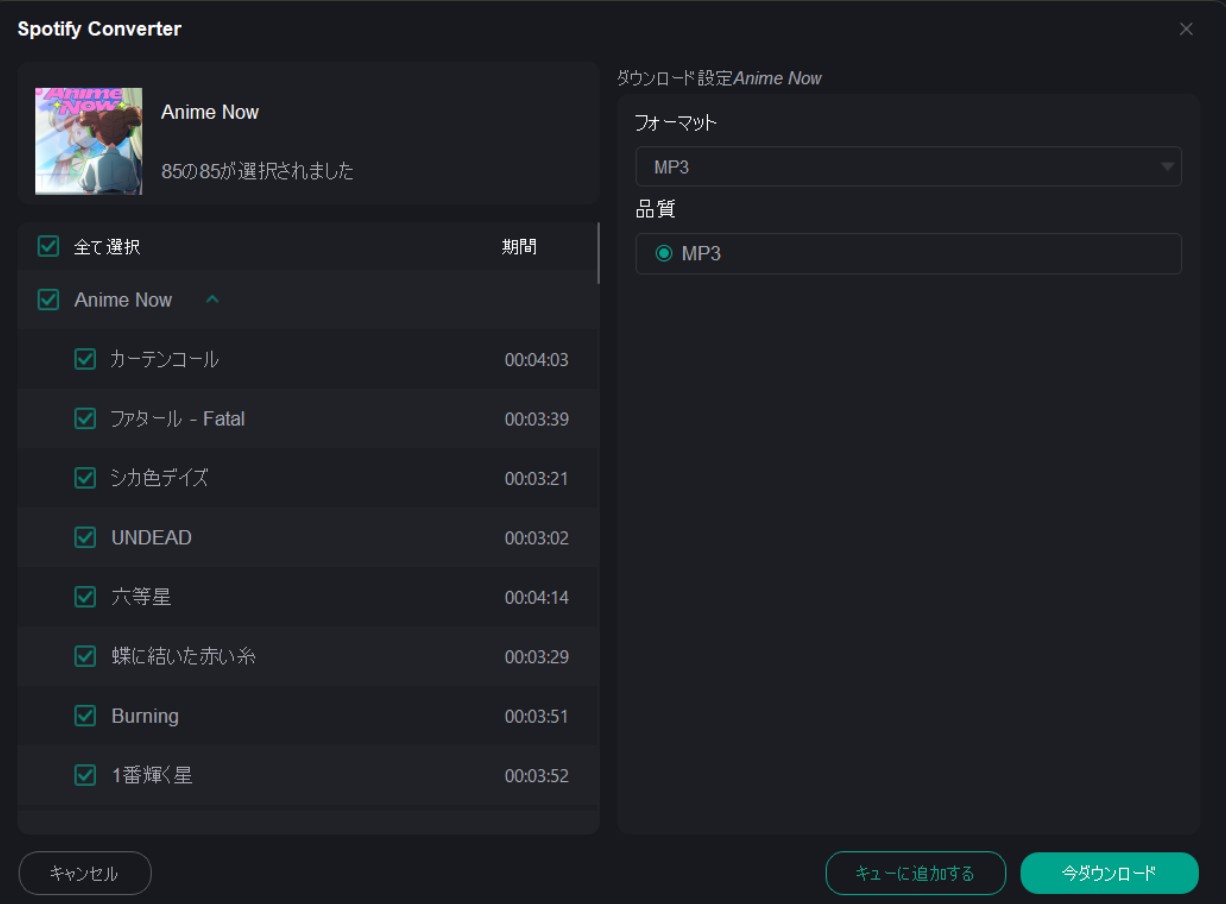
Task: Click the Anime Now album cover thumbnail
Action: click(89, 141)
